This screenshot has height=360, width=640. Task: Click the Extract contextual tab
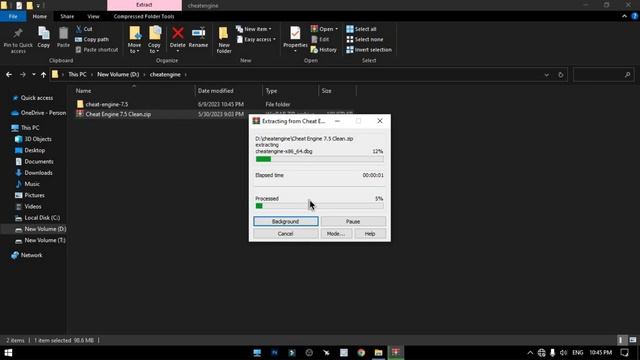[144, 5]
